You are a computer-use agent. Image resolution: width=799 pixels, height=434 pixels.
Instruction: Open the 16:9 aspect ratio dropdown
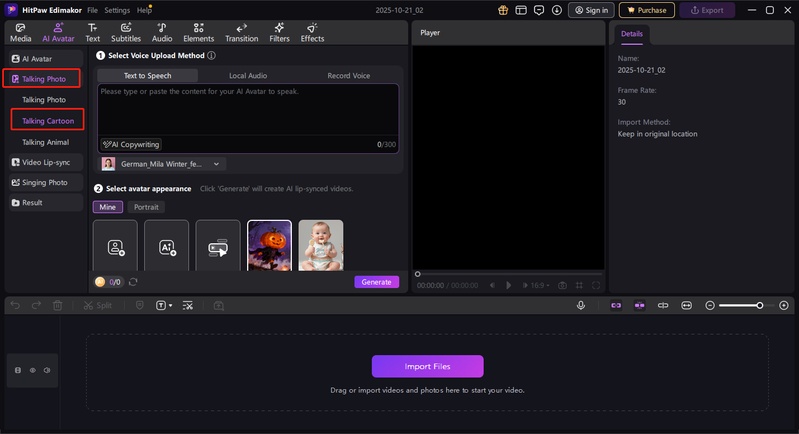click(x=540, y=285)
